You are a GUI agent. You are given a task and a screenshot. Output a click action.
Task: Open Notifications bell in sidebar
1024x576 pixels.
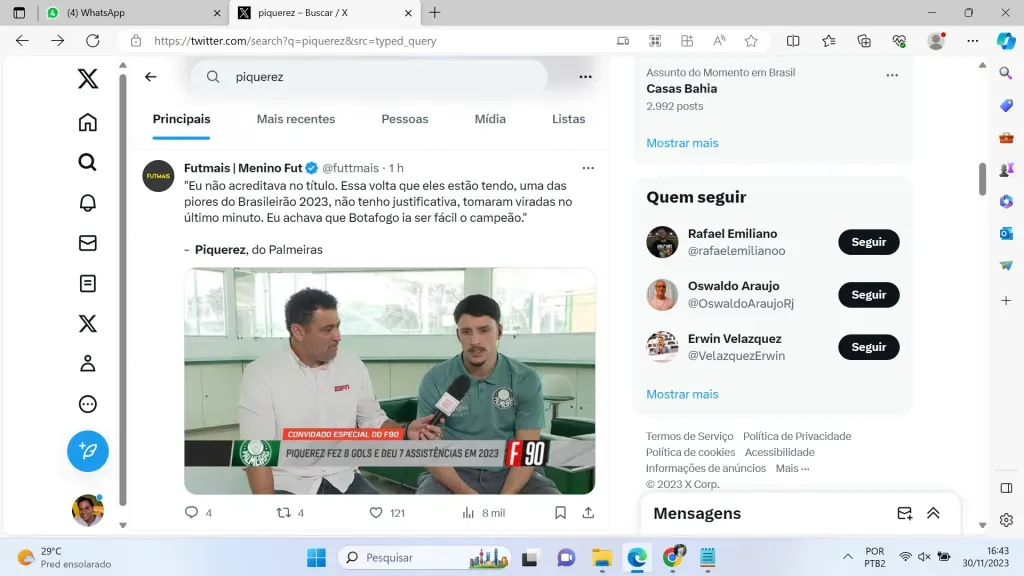coord(88,203)
